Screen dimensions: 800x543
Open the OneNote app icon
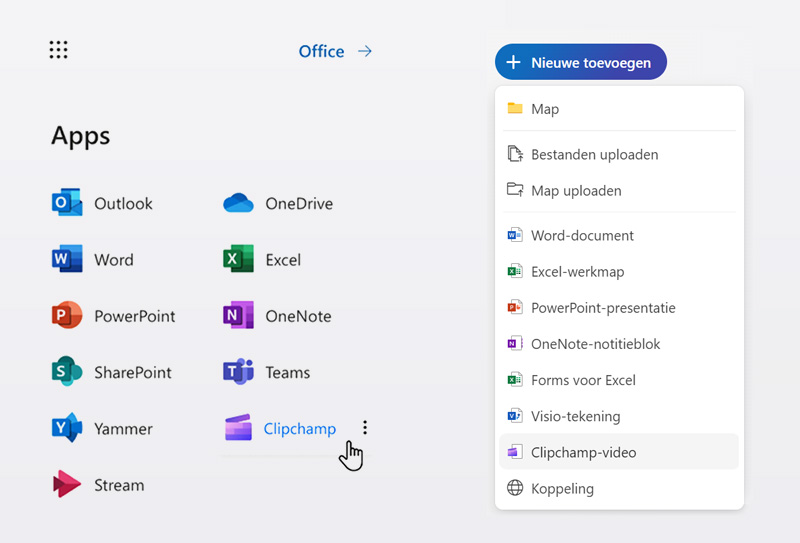pos(238,316)
